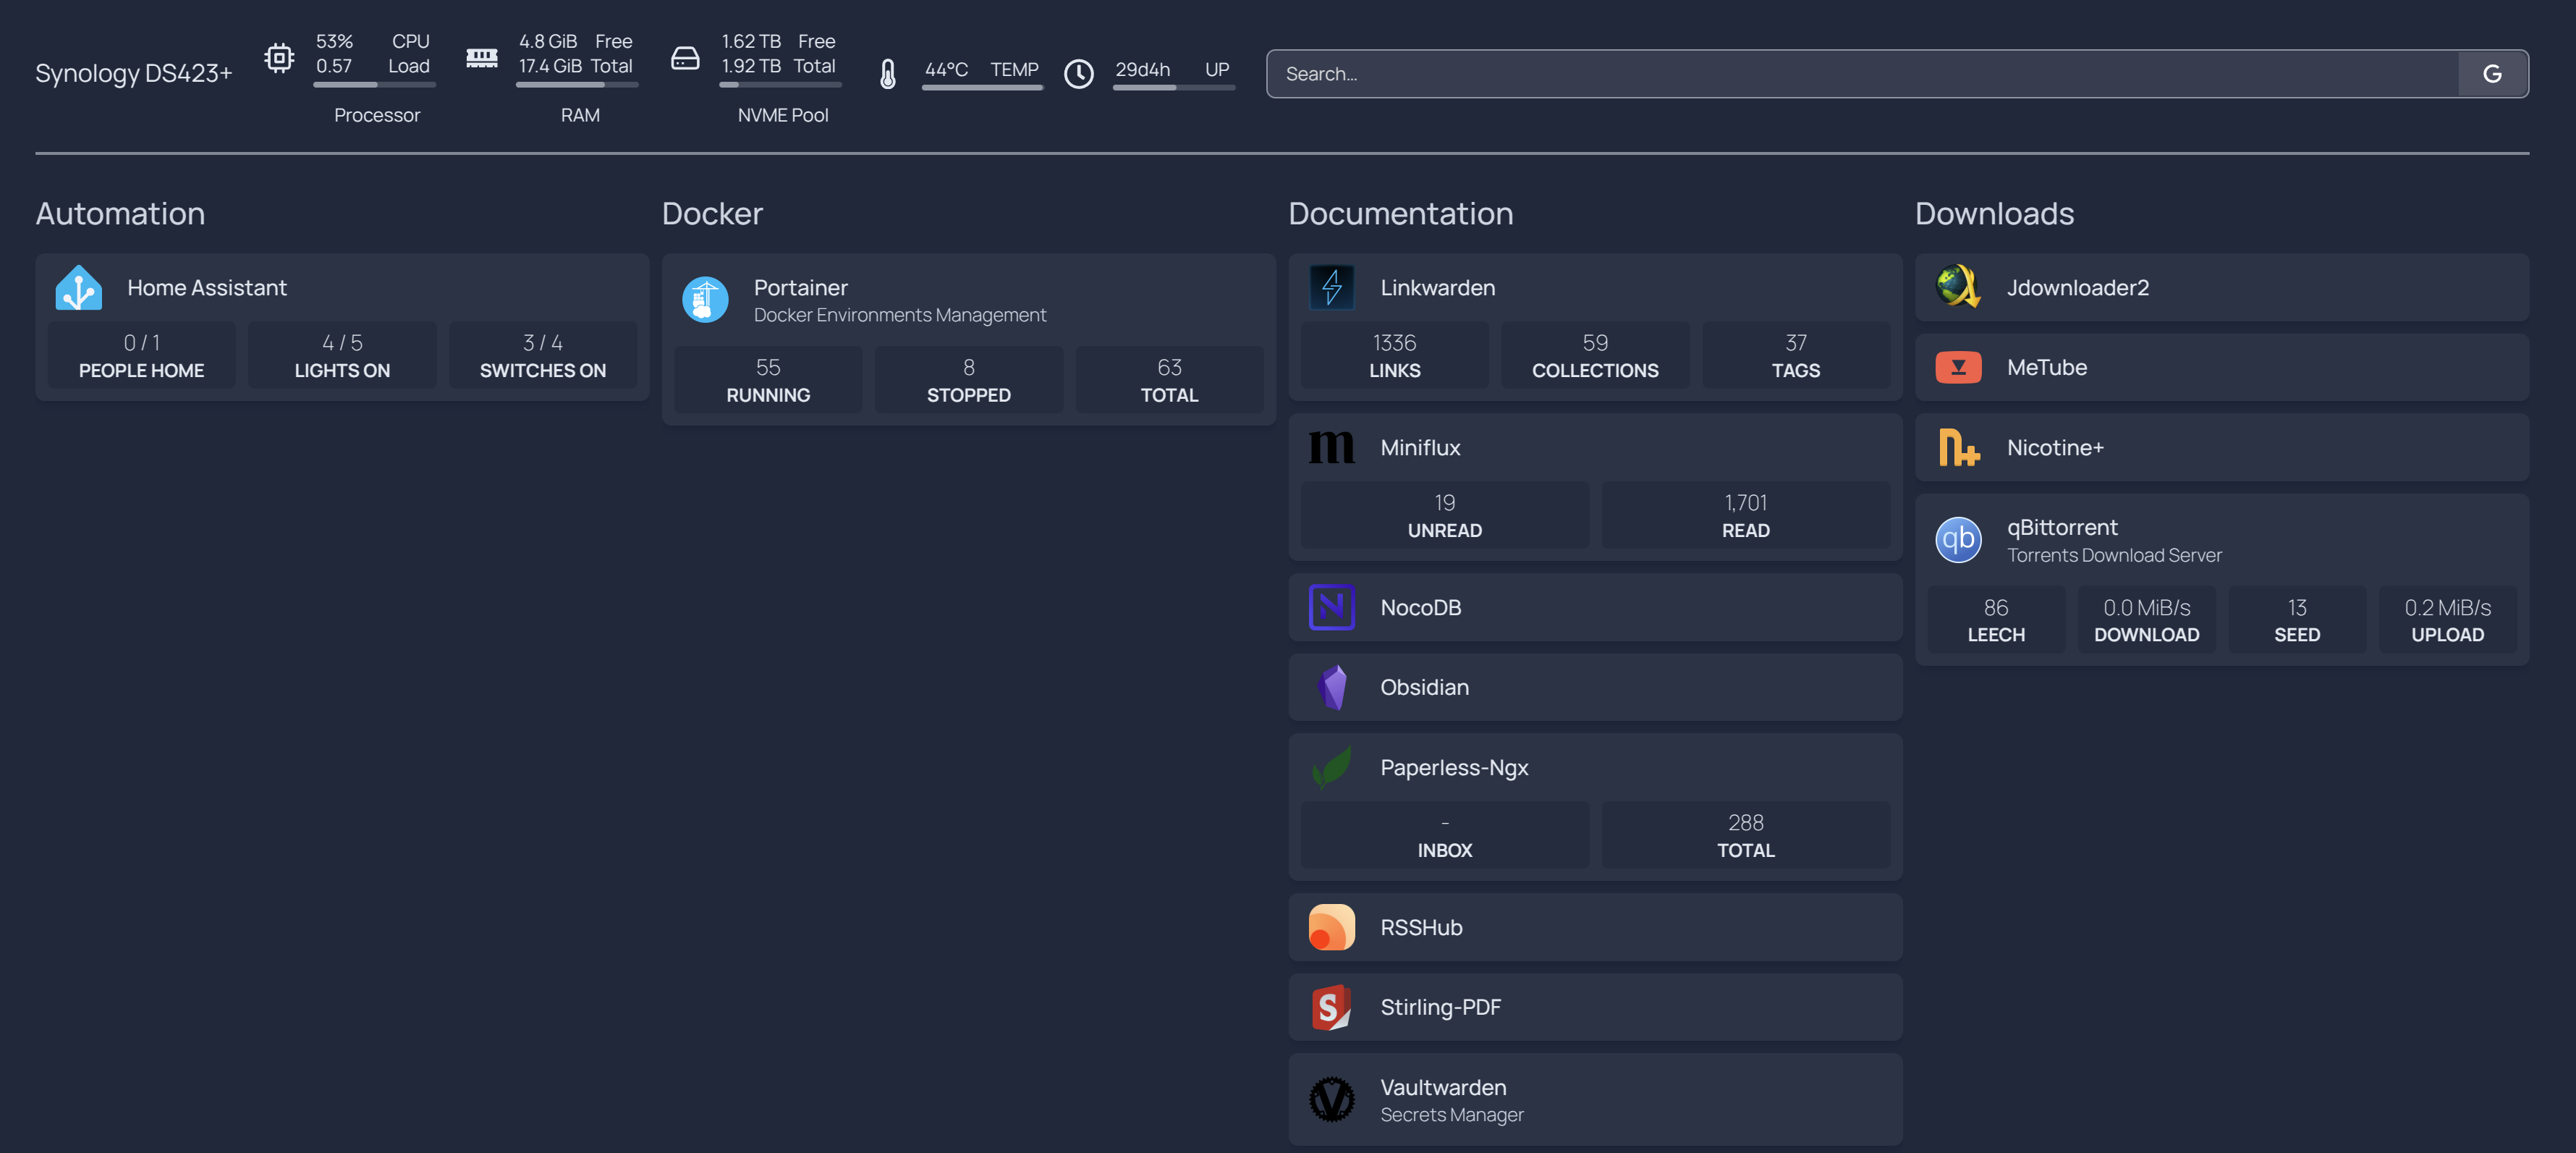Click the uptime clock icon
Viewport: 2576px width, 1153px height.
[1079, 74]
